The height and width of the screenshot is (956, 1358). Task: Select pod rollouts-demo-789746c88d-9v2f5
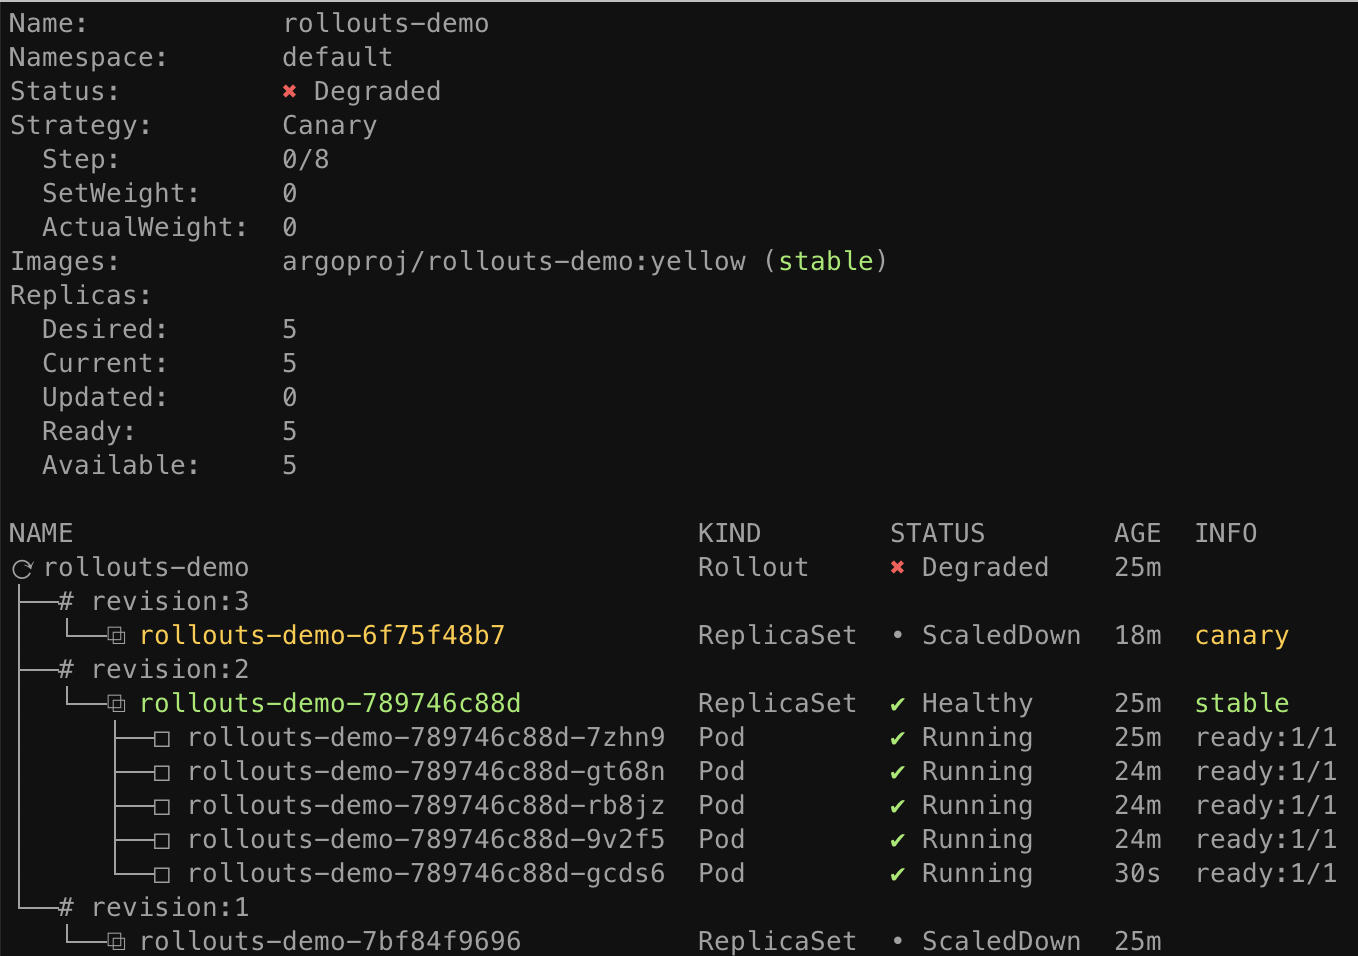426,839
